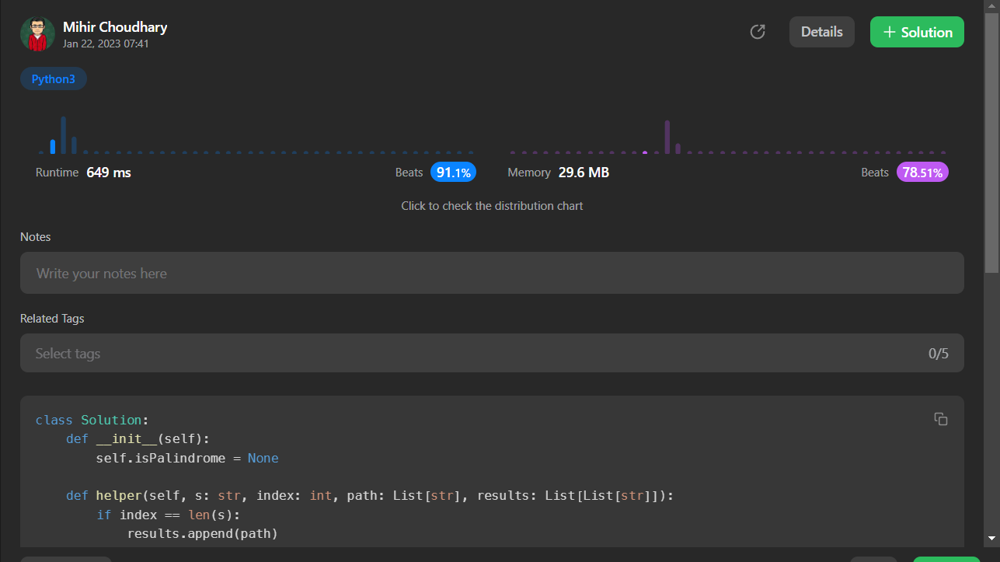Click the blue 91.1% runtime beats badge

point(453,173)
